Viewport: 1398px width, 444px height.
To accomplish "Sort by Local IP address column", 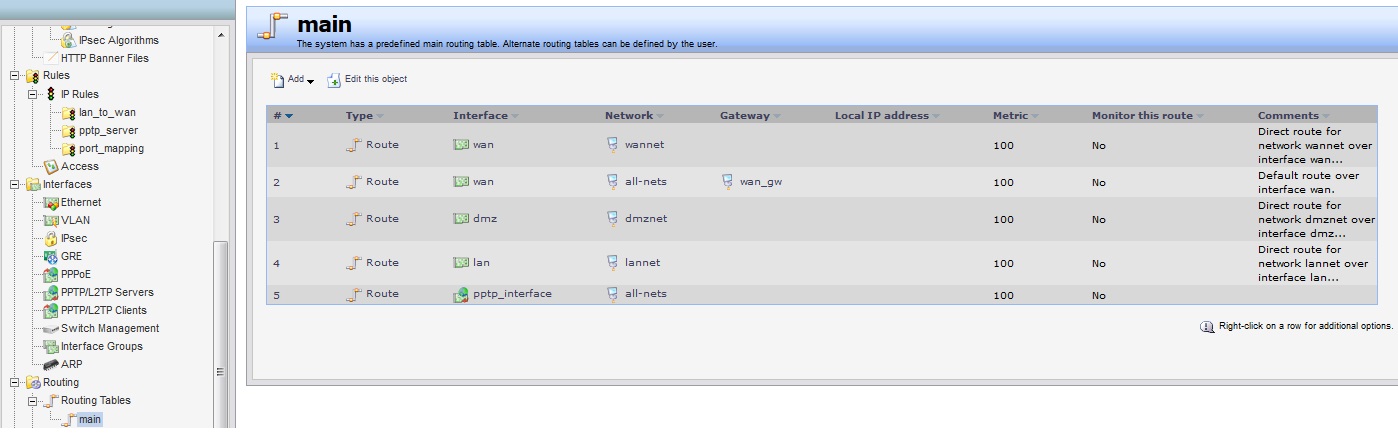I will [887, 116].
